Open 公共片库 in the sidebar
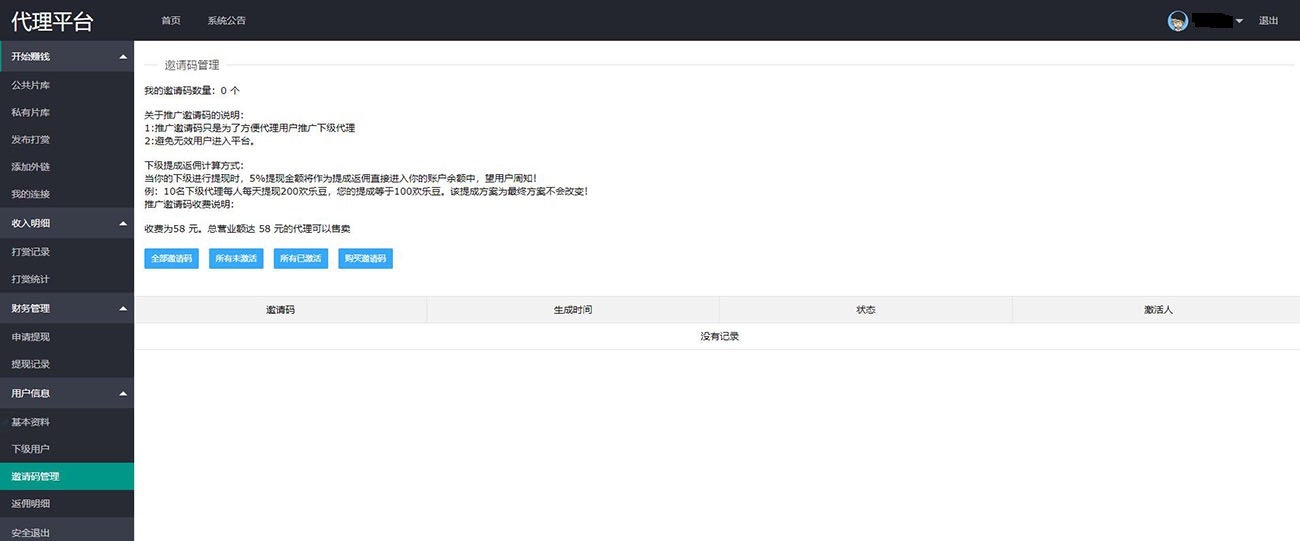 pos(67,85)
